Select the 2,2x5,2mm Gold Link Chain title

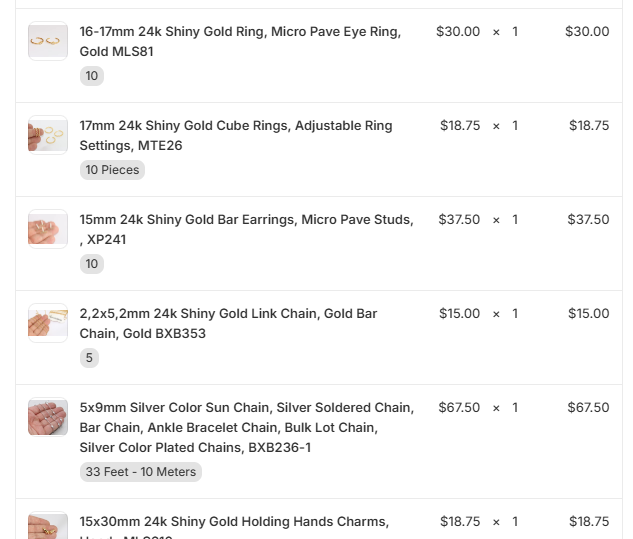pyautogui.click(x=228, y=323)
